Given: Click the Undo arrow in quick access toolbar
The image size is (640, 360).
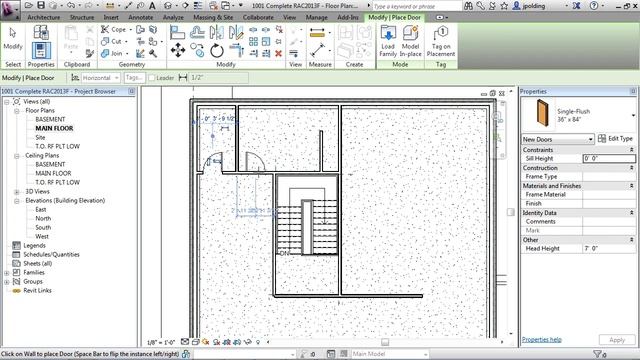Looking at the screenshot, I should 71,6.
